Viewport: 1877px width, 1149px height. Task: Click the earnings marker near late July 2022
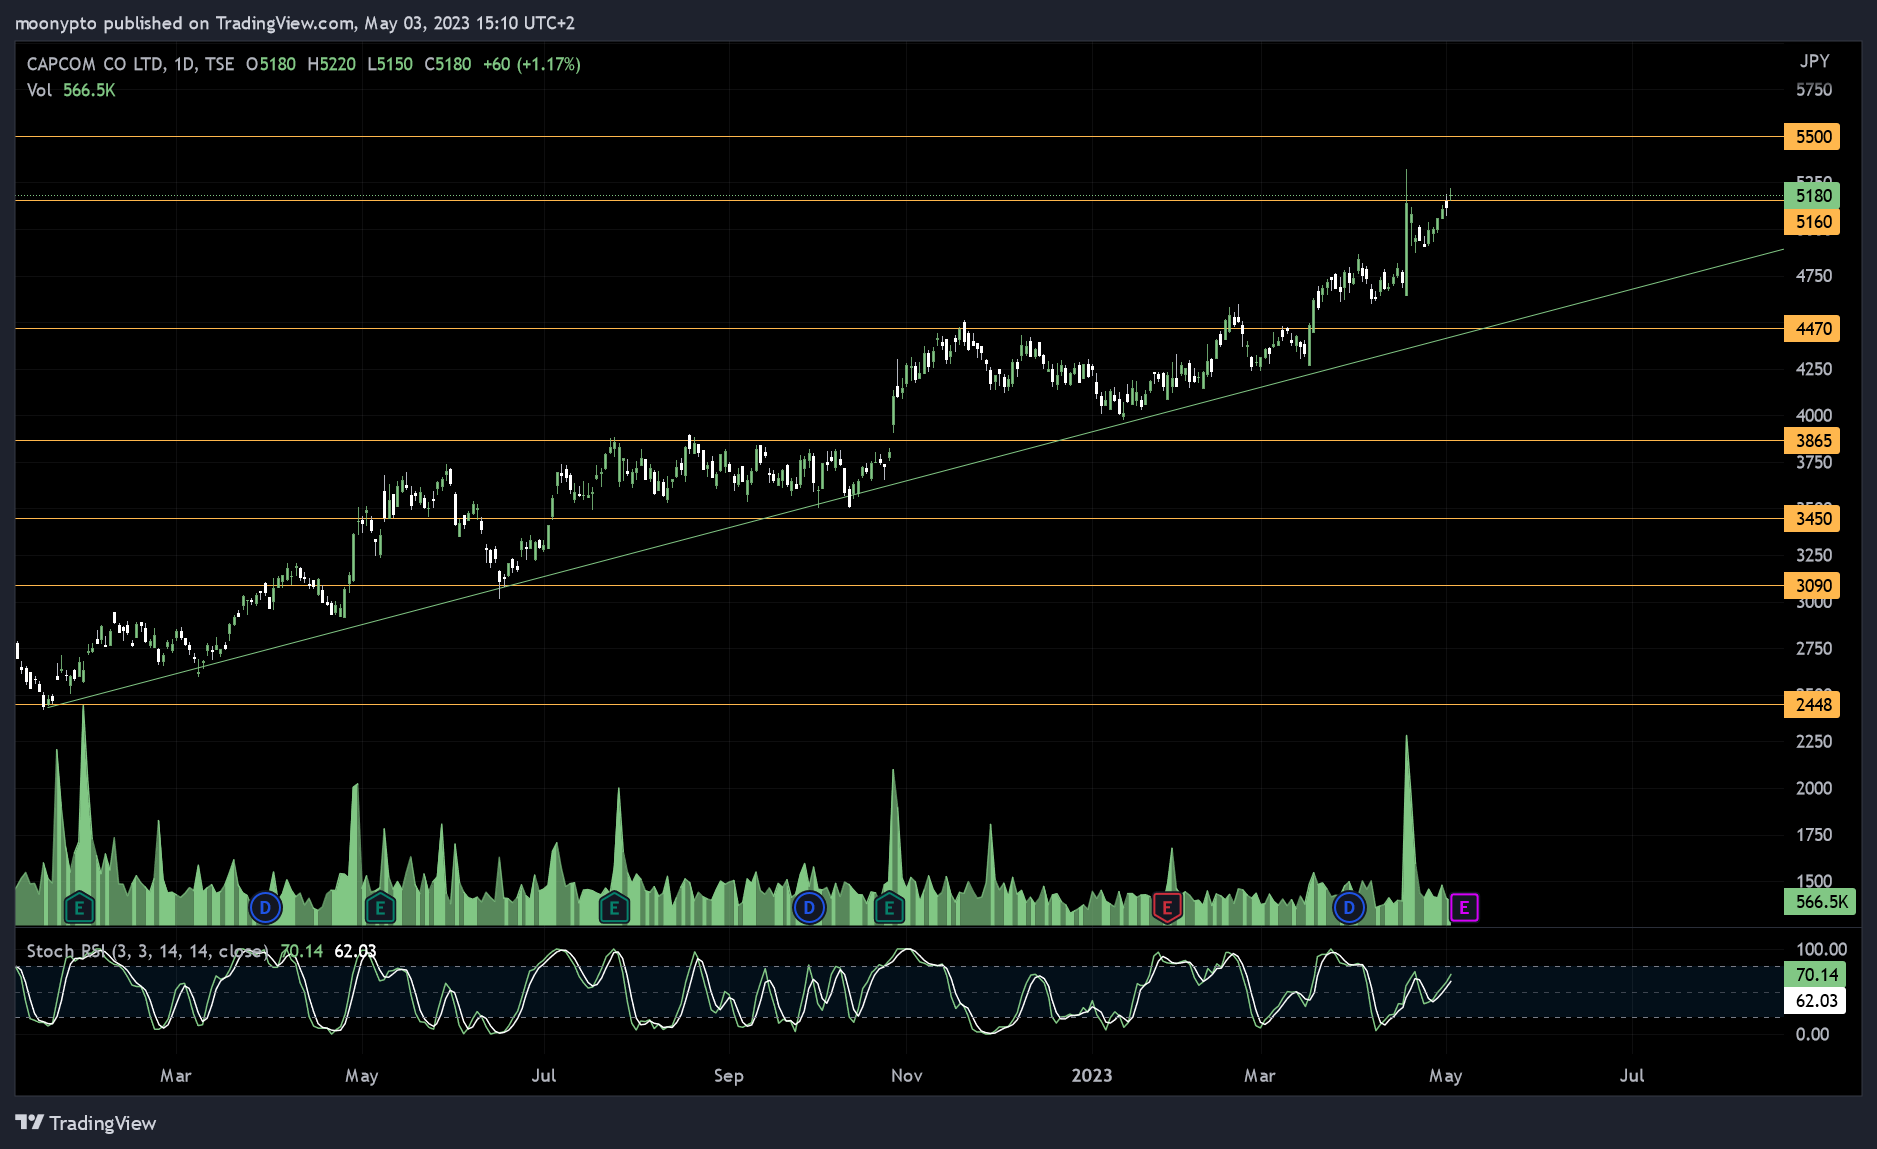point(614,908)
